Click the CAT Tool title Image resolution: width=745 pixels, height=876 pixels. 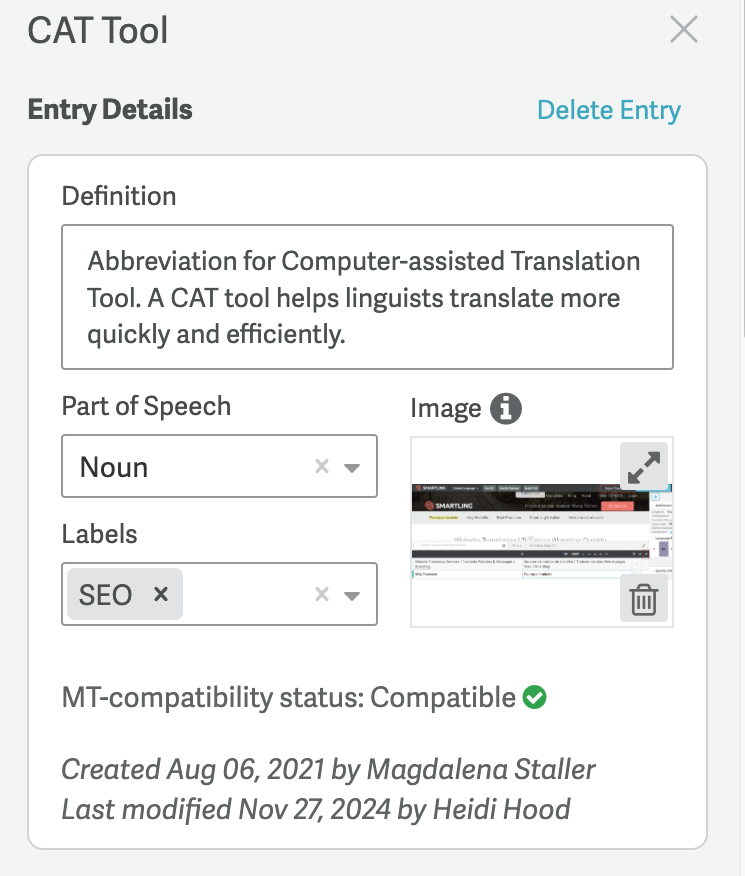98,31
